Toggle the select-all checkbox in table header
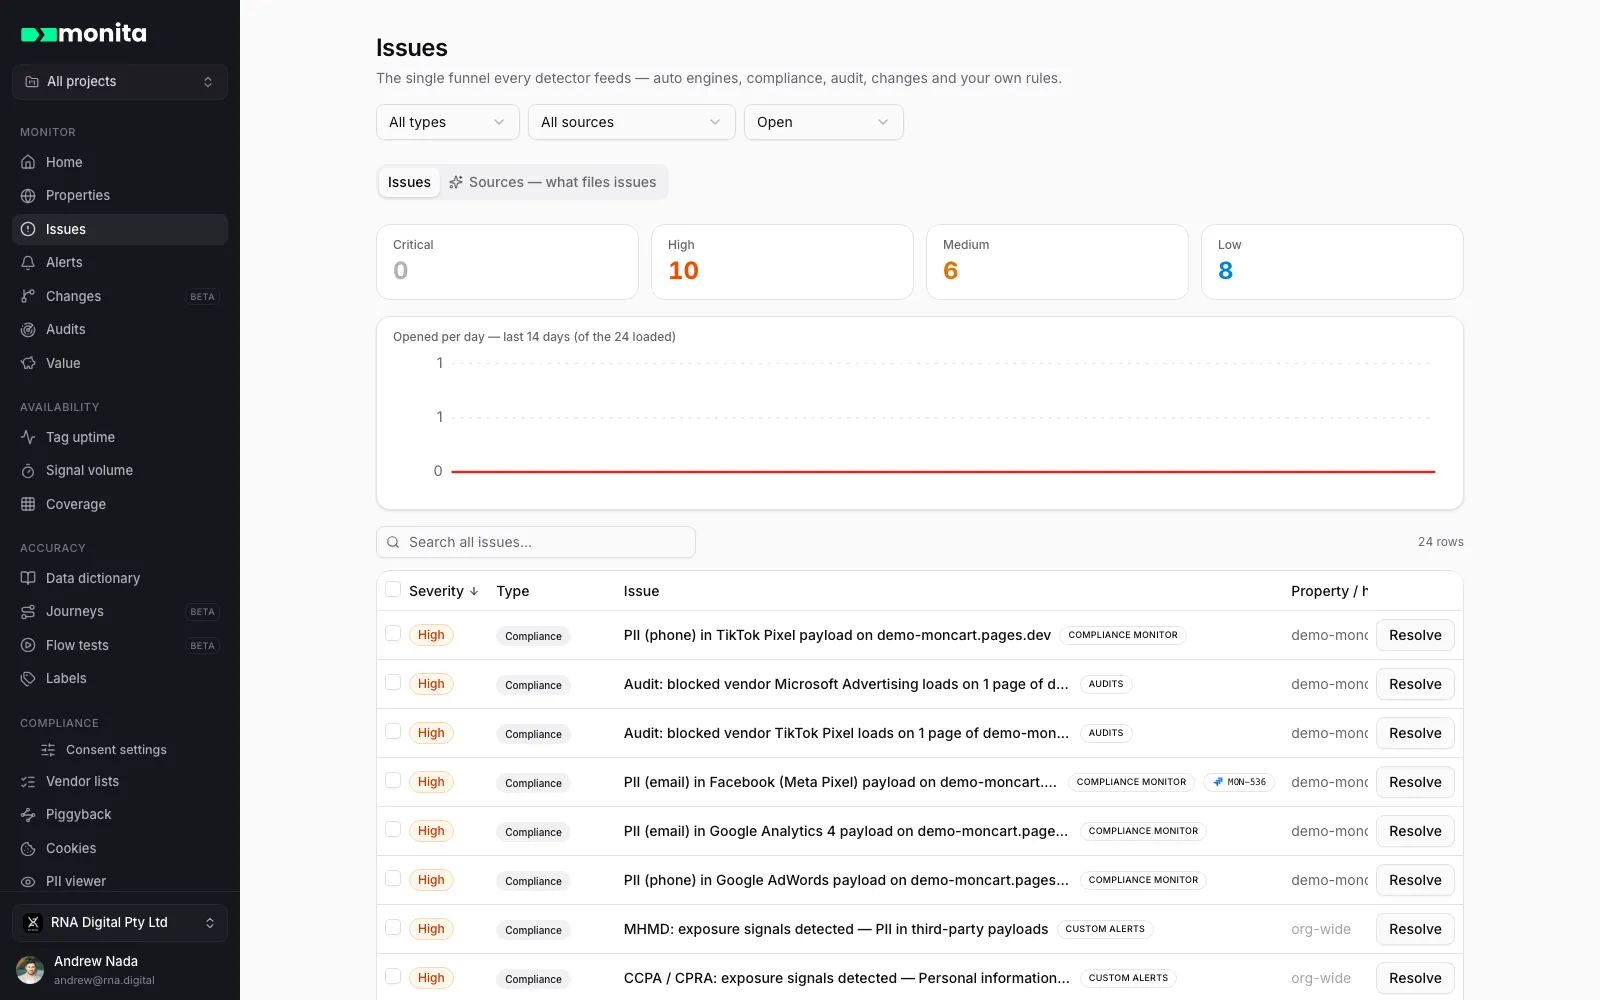The height and width of the screenshot is (1000, 1600). (393, 590)
